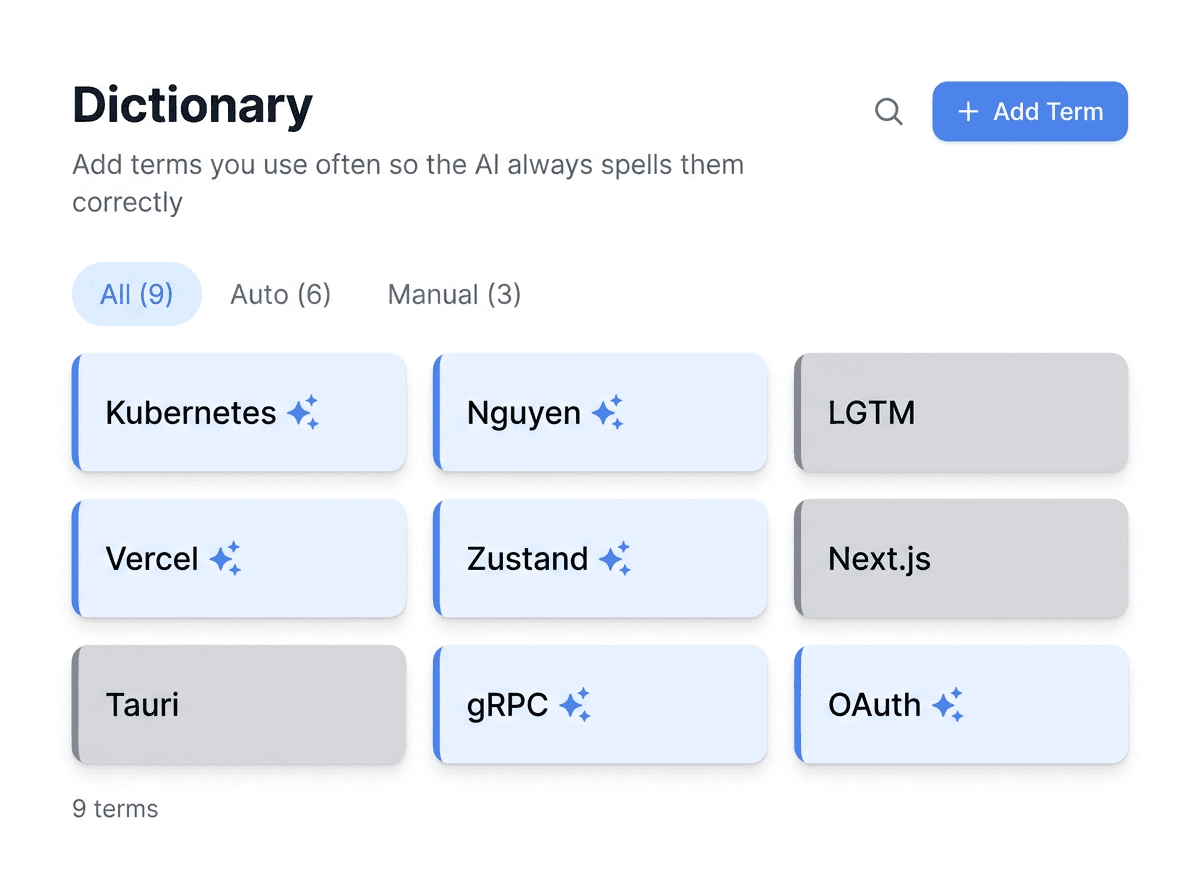Open the Manual (3) tab
1200x896 pixels.
454,294
